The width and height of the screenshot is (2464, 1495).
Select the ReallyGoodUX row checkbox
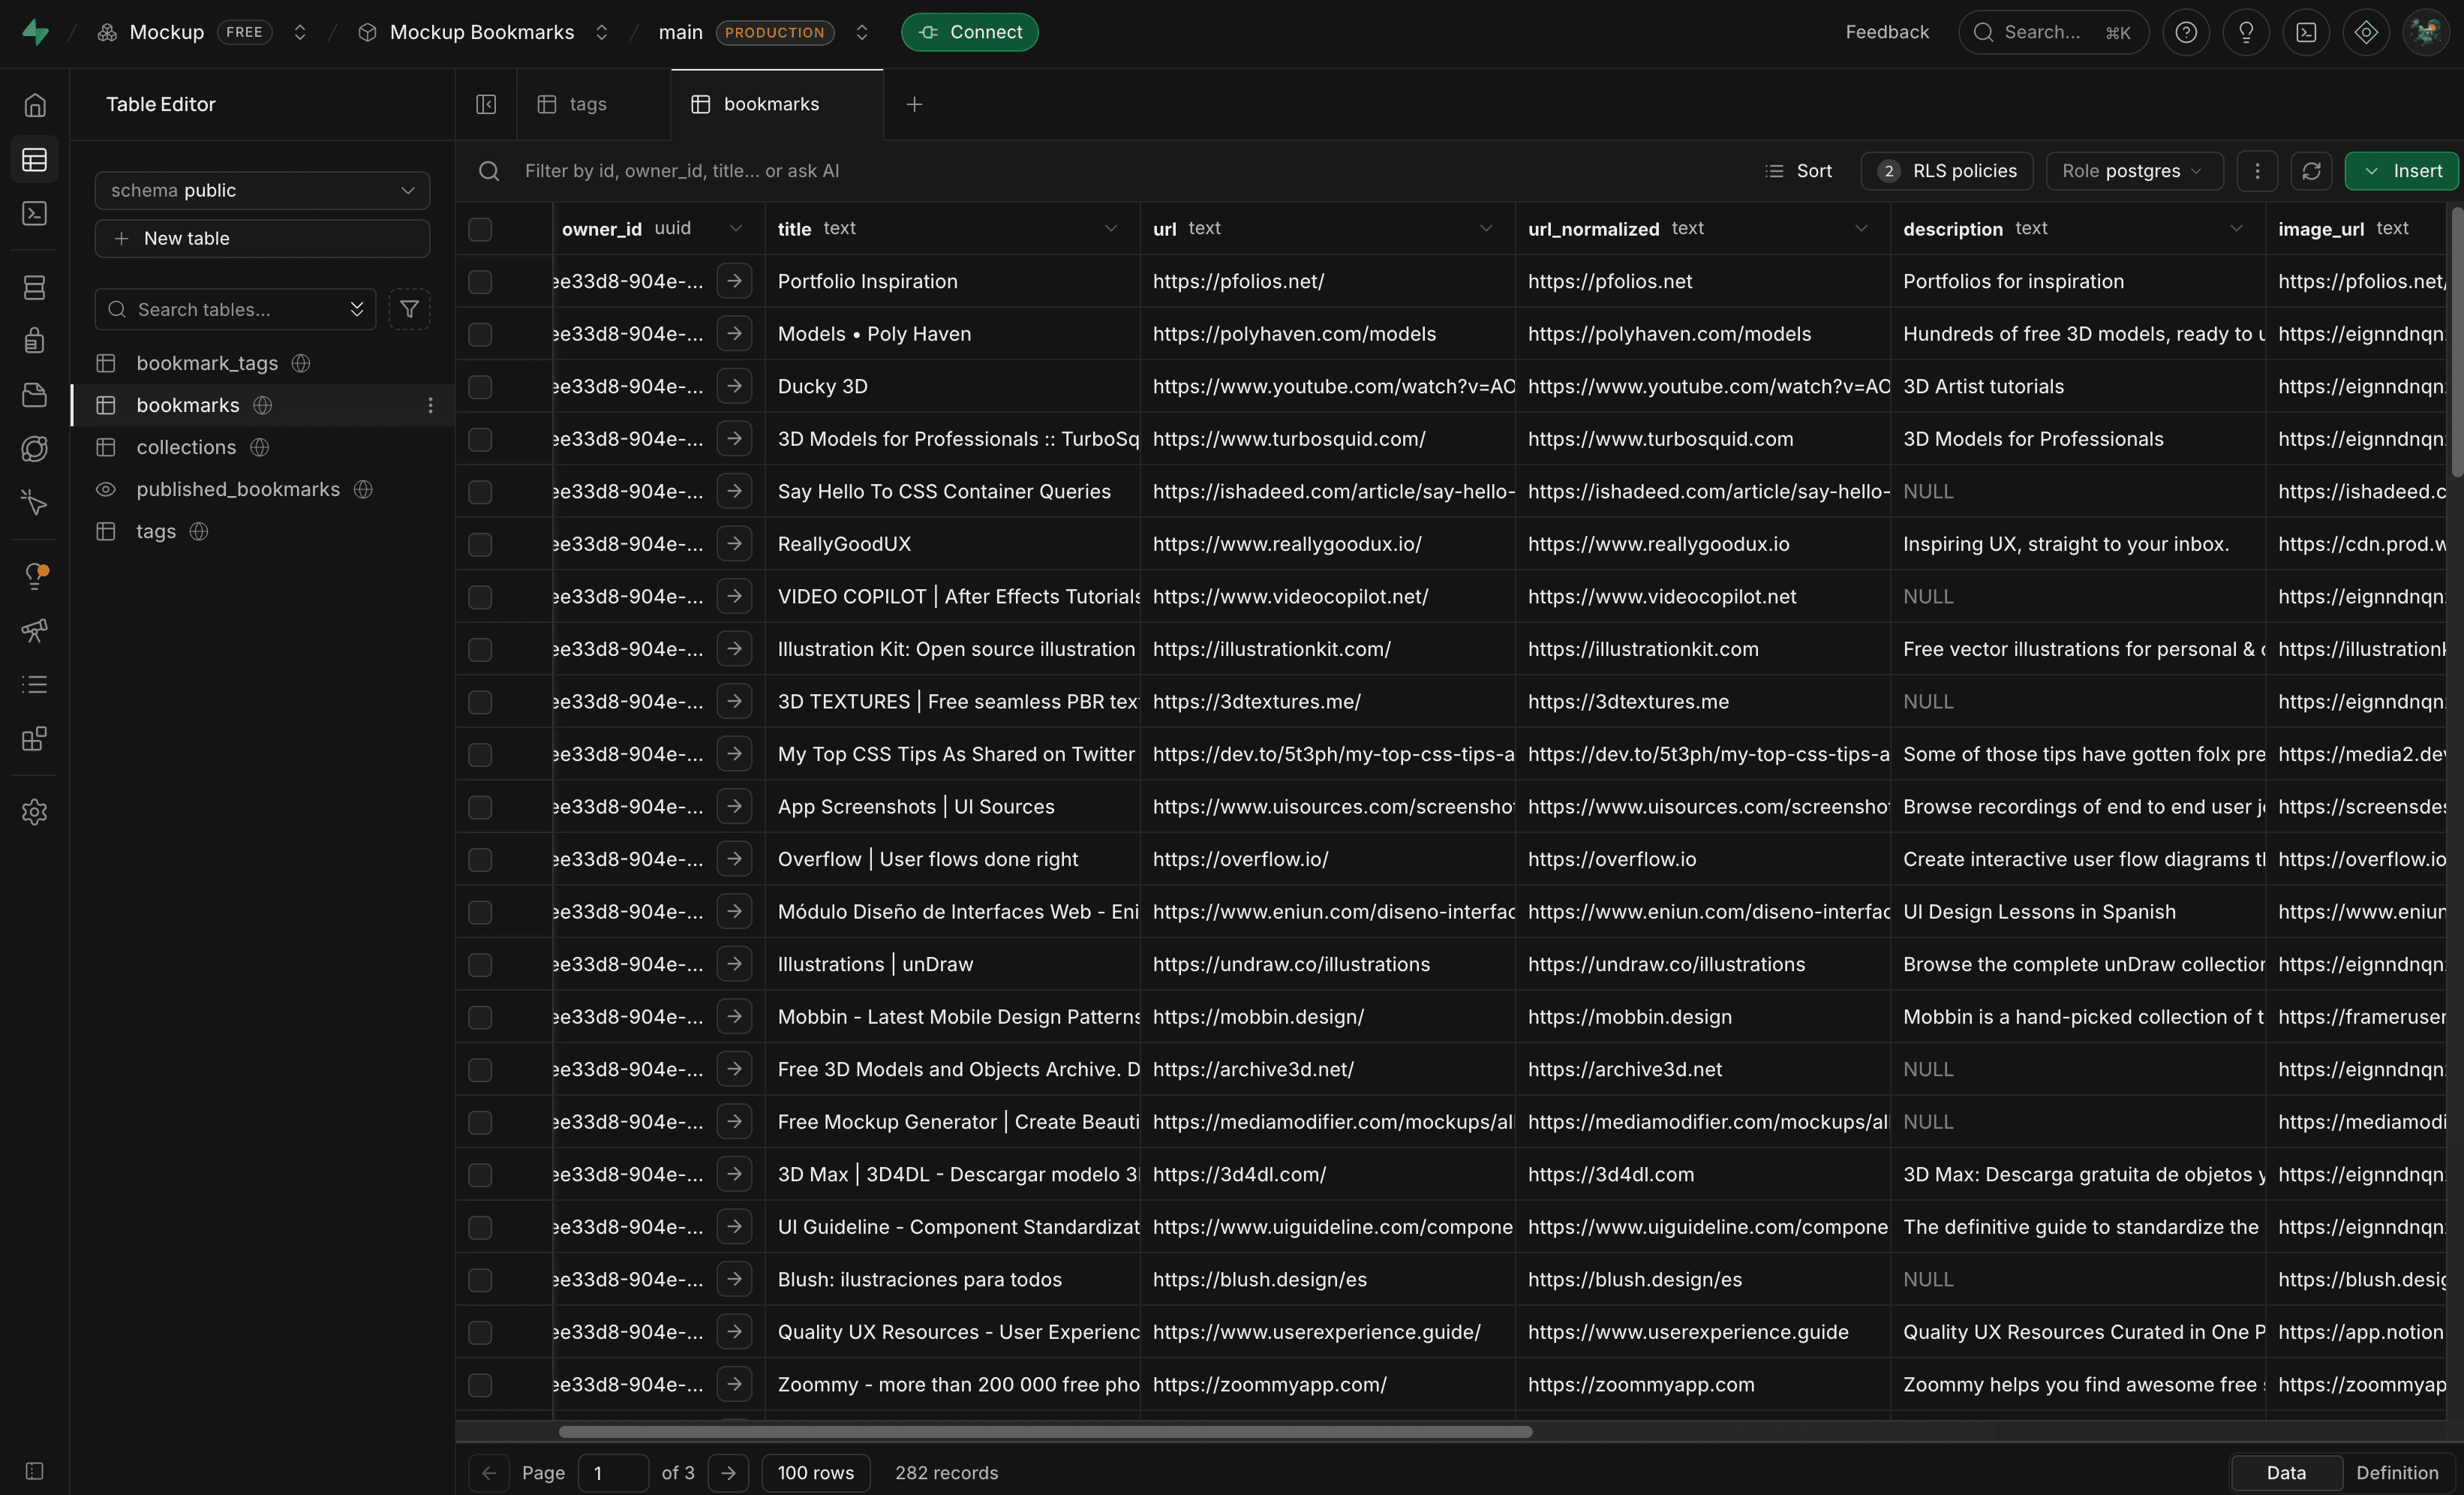[x=480, y=544]
